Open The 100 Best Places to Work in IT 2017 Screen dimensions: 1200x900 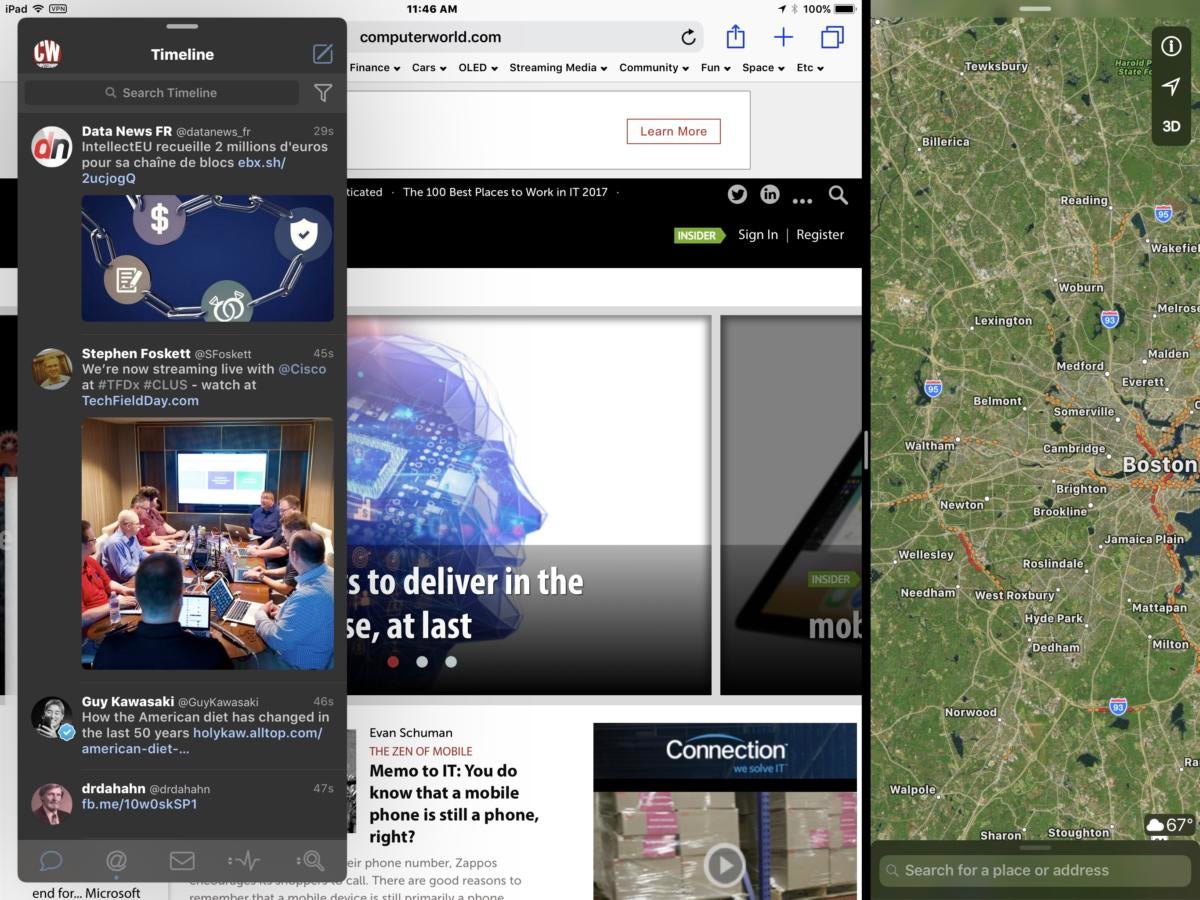(x=505, y=192)
